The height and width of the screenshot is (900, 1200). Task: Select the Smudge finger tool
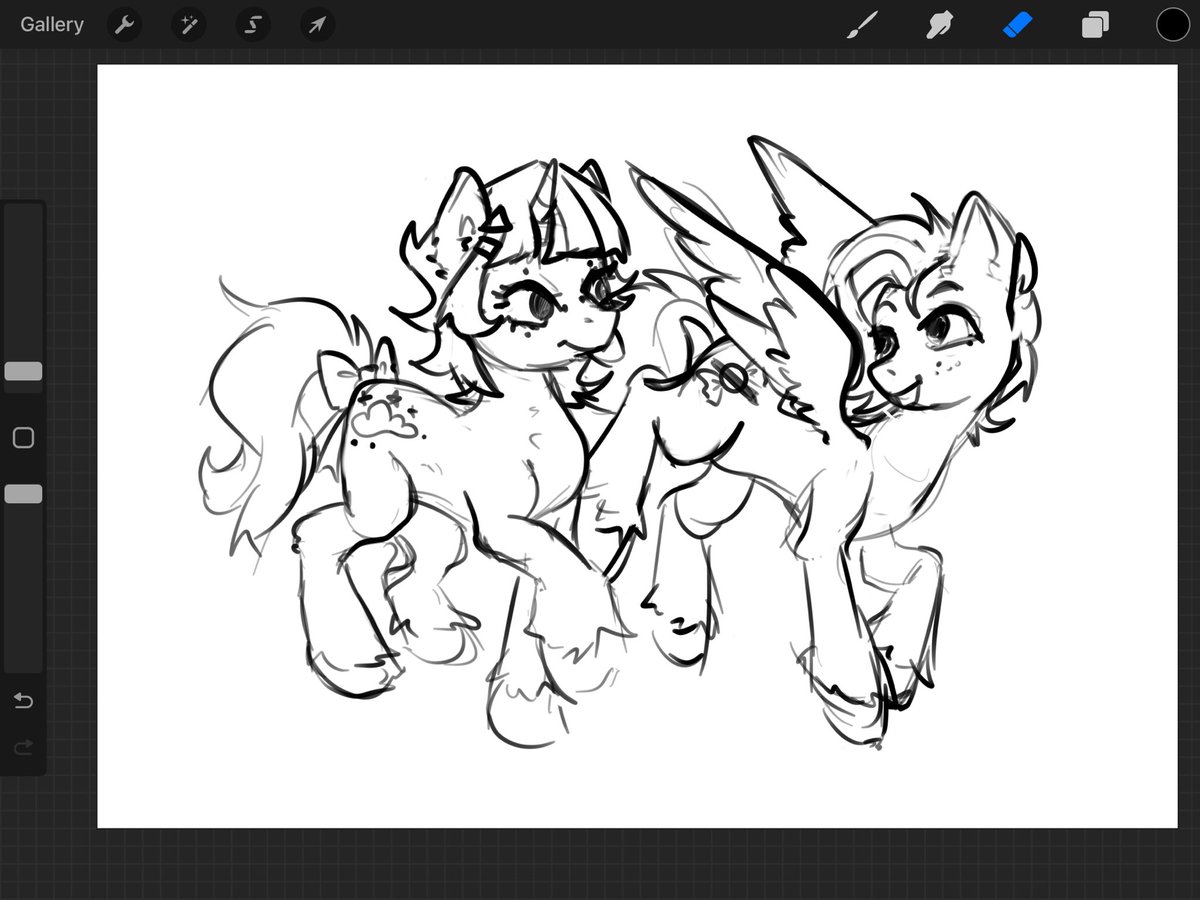[x=938, y=25]
